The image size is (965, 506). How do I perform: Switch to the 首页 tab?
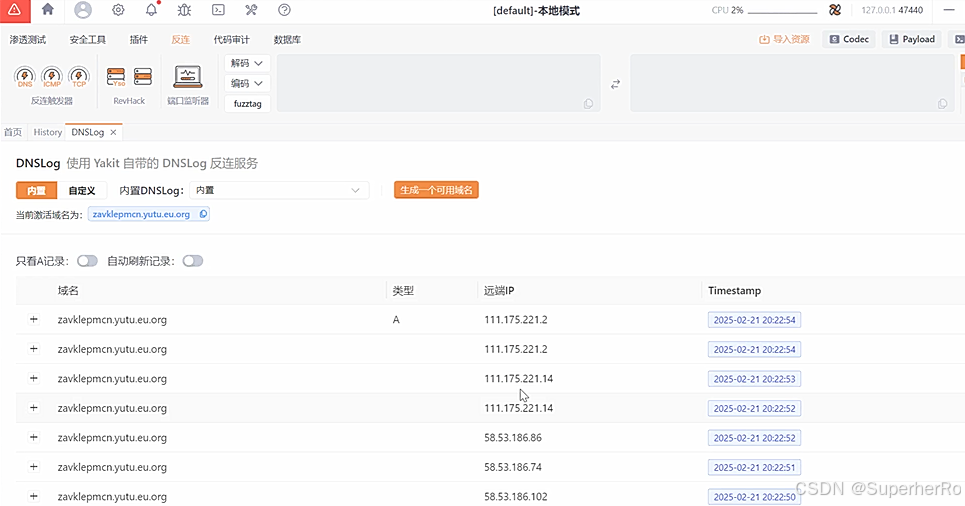click(x=13, y=132)
